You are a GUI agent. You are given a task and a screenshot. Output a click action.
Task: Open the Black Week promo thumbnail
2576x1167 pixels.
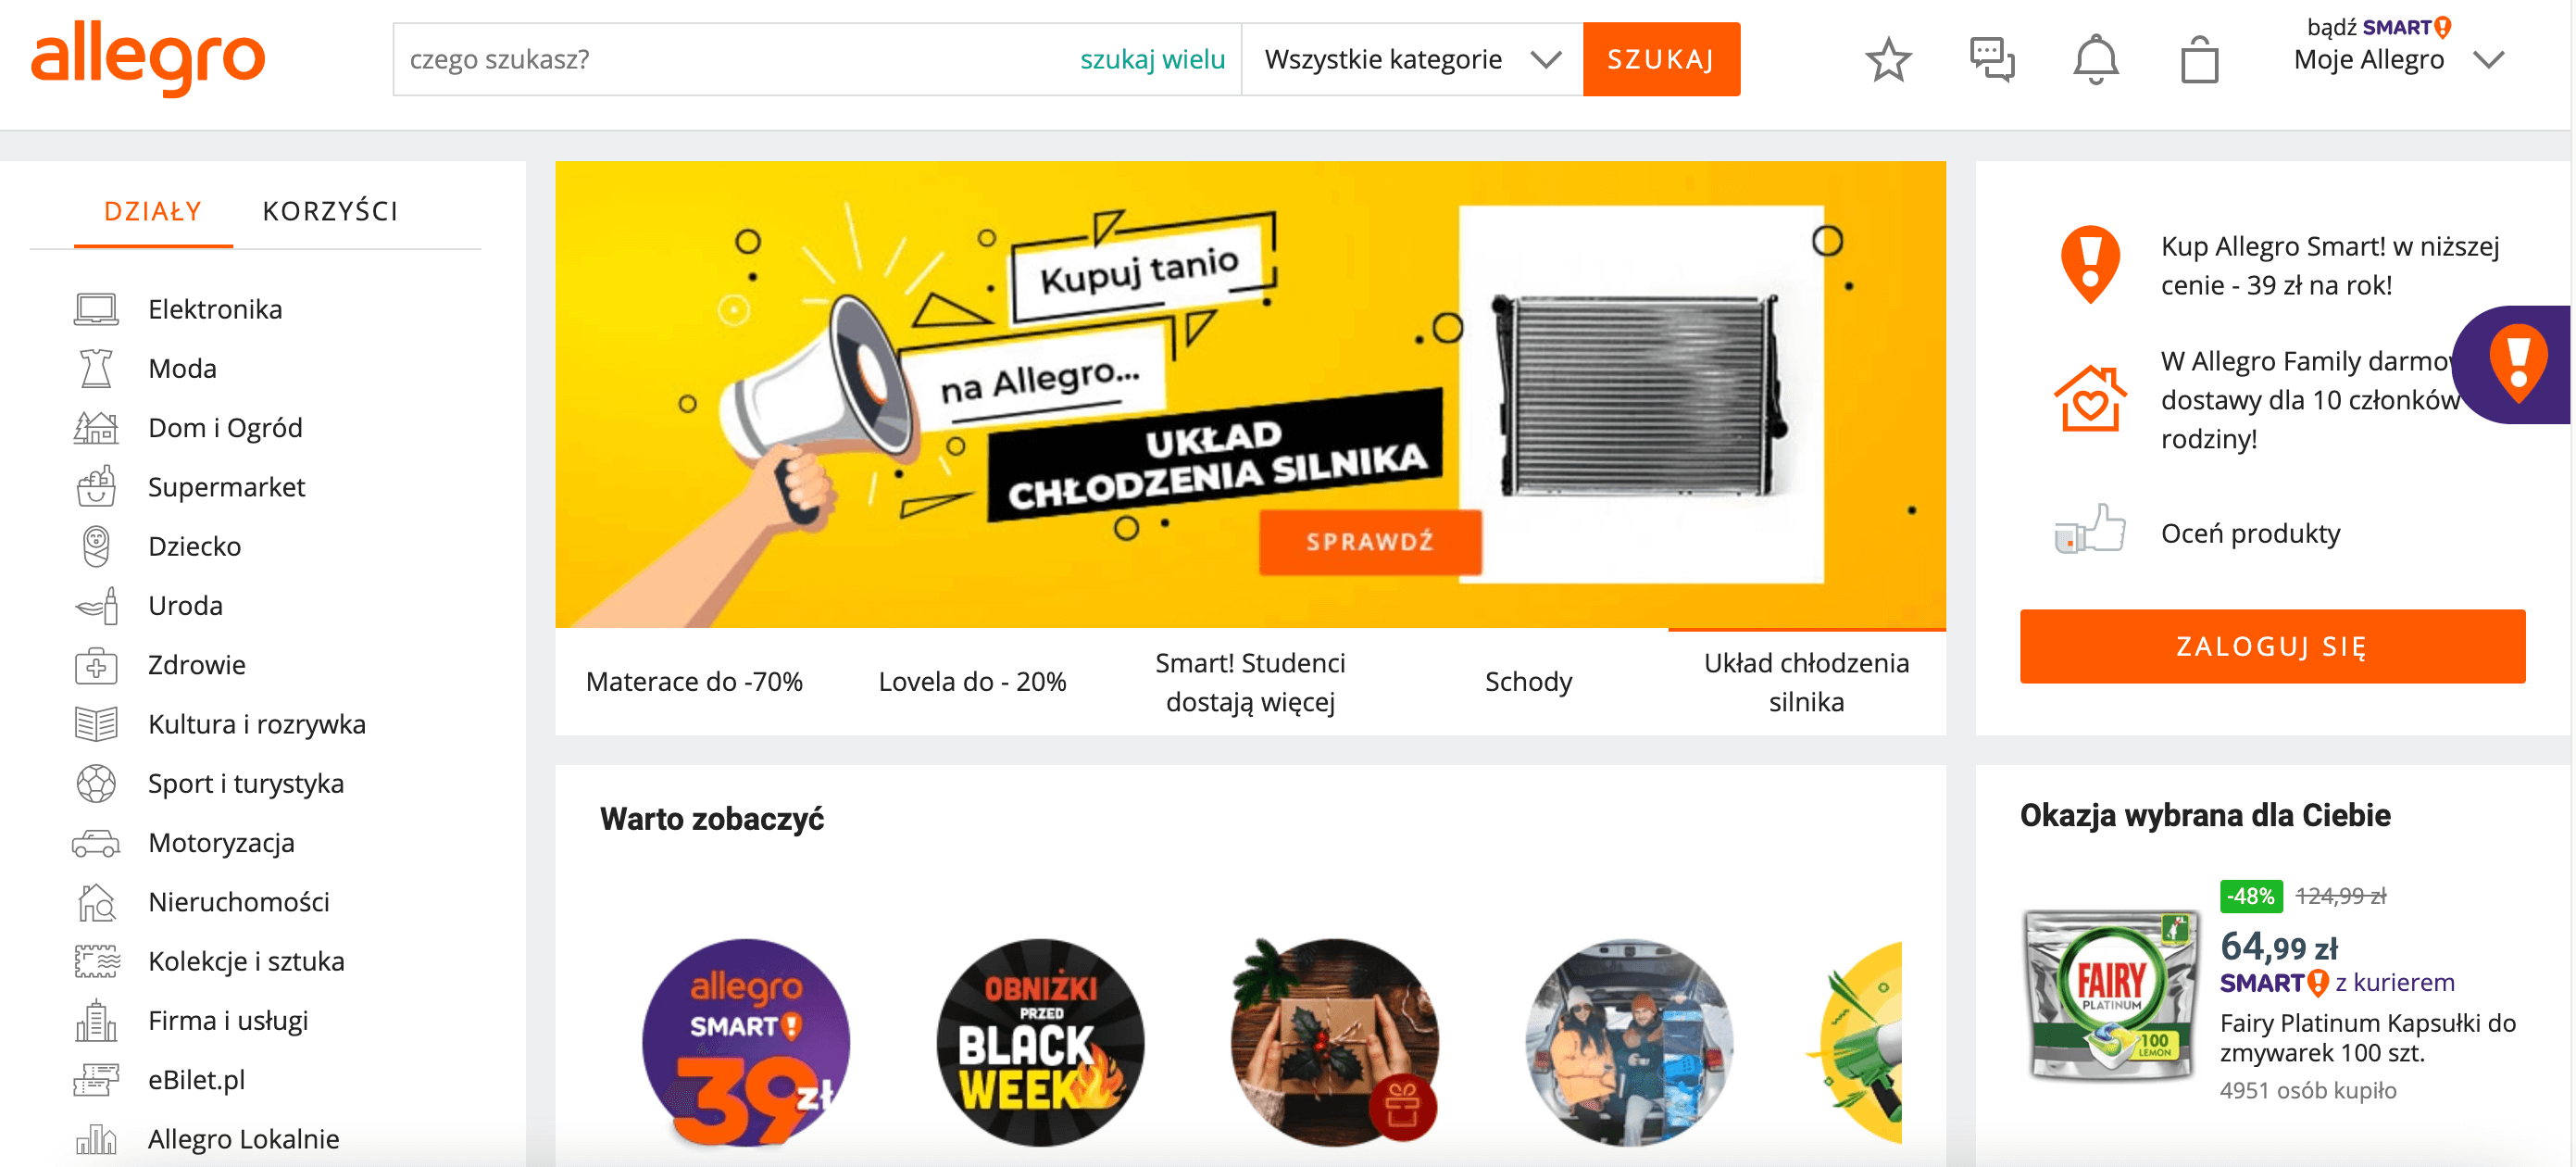1040,1042
